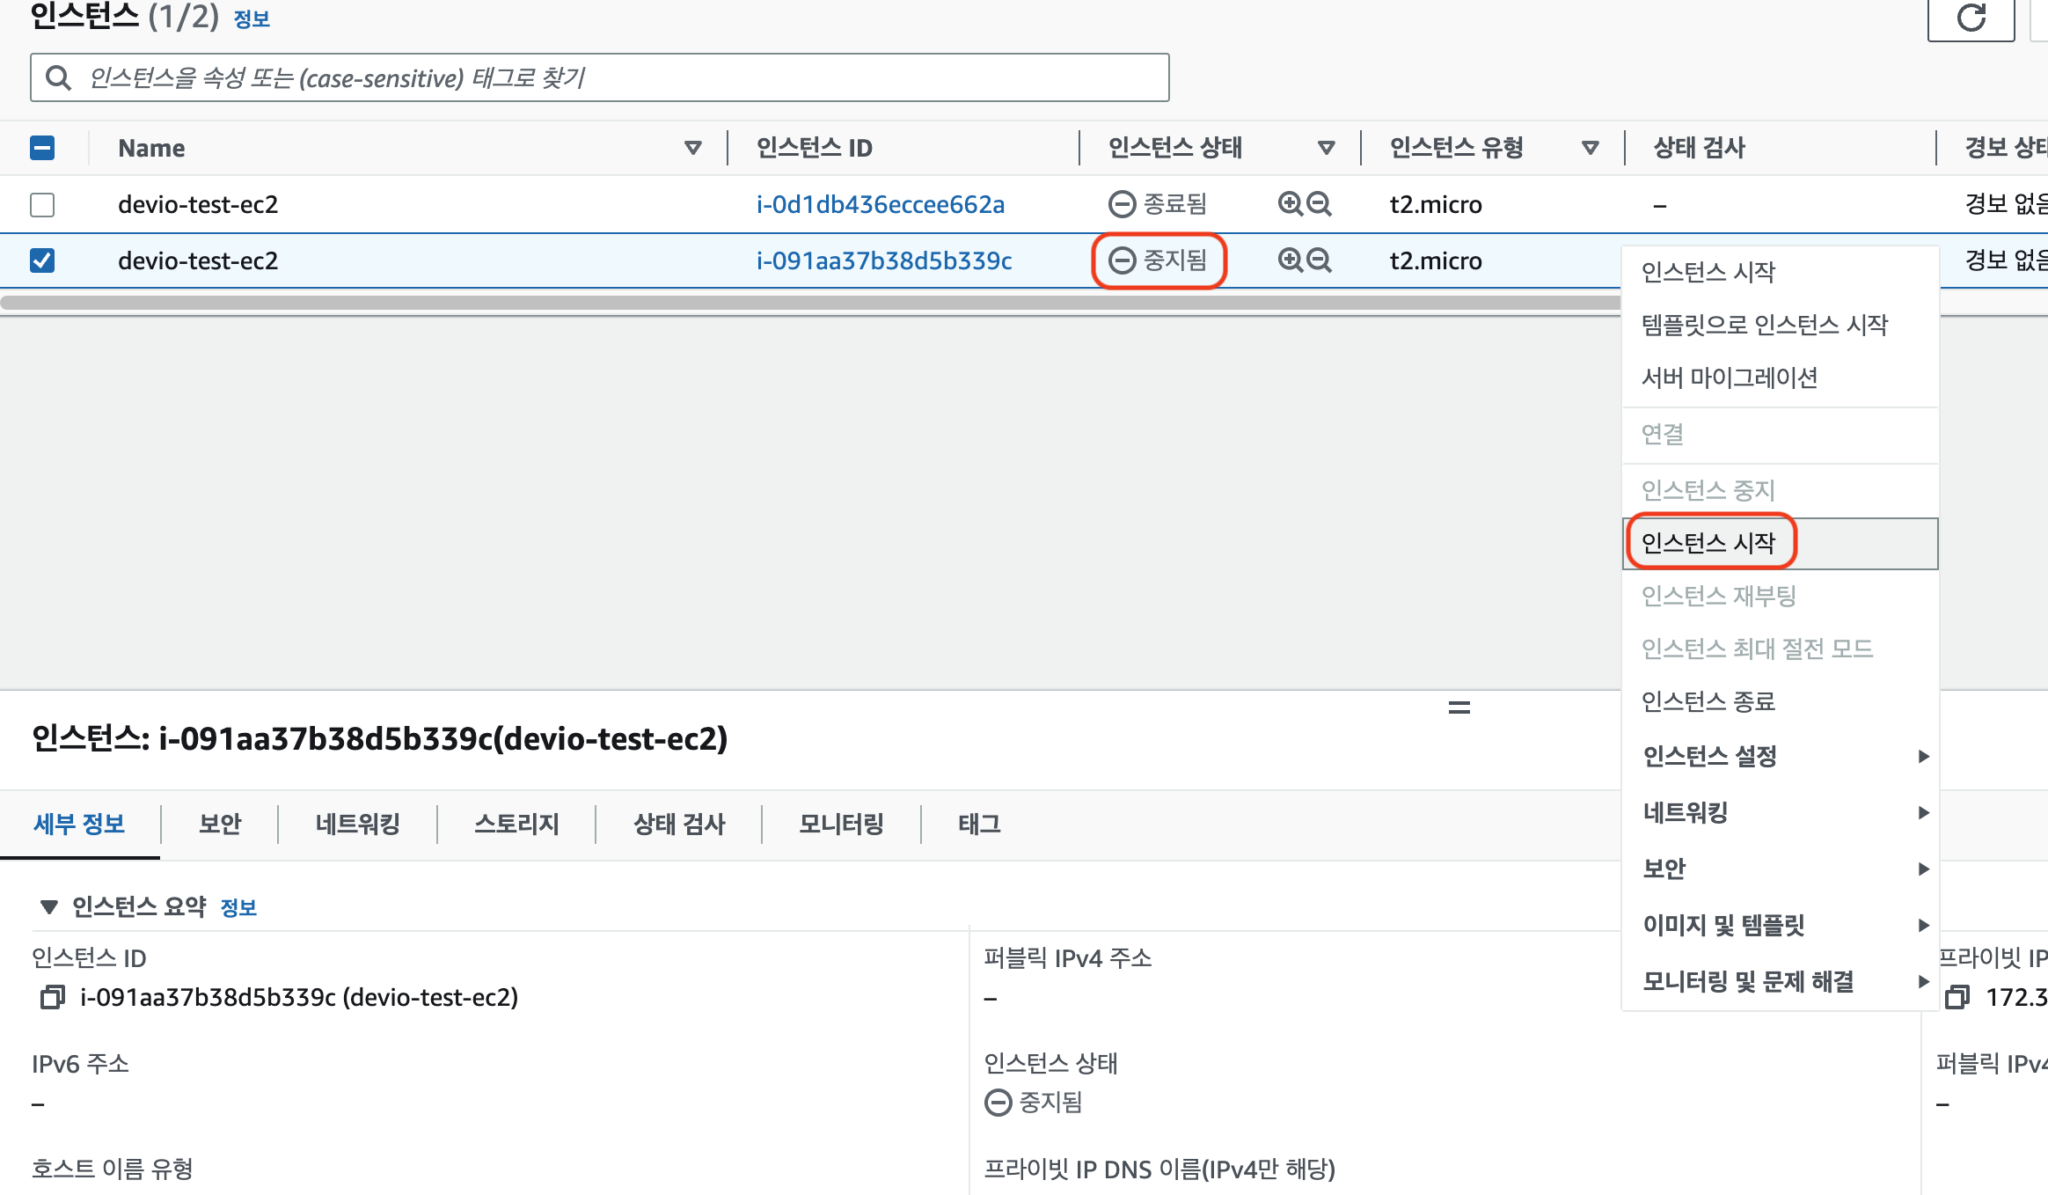Click the instance filter search field
The image size is (2048, 1195).
coord(600,77)
